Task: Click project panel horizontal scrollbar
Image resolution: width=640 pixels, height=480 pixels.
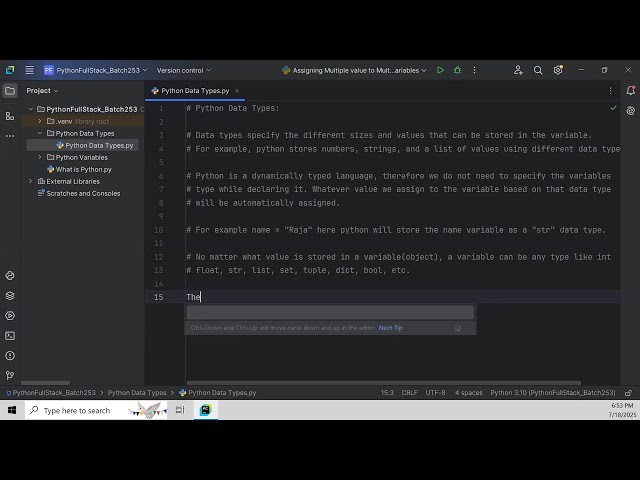Action: coord(45,383)
